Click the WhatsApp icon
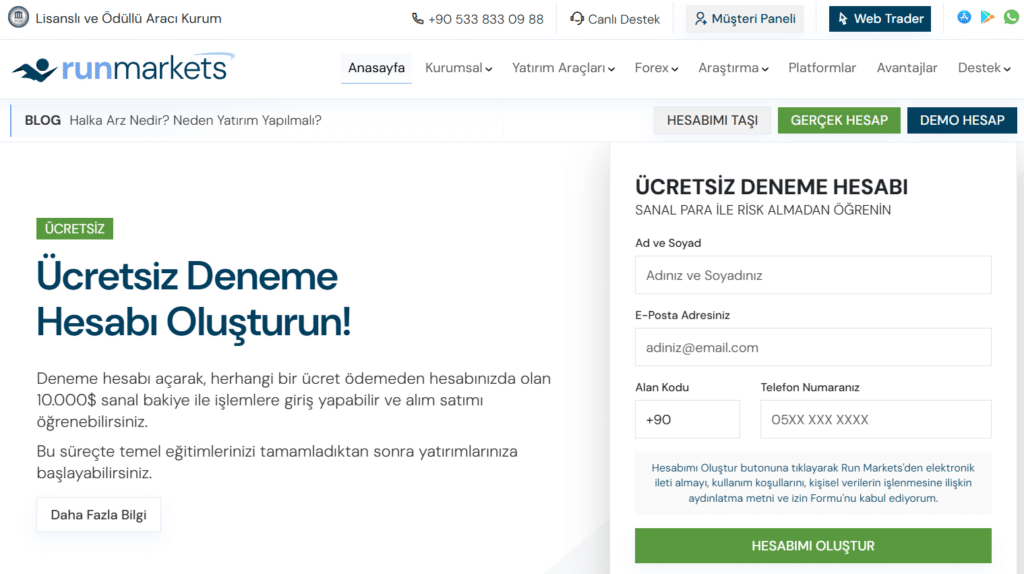Viewport: 1024px width, 574px height. coord(1011,18)
